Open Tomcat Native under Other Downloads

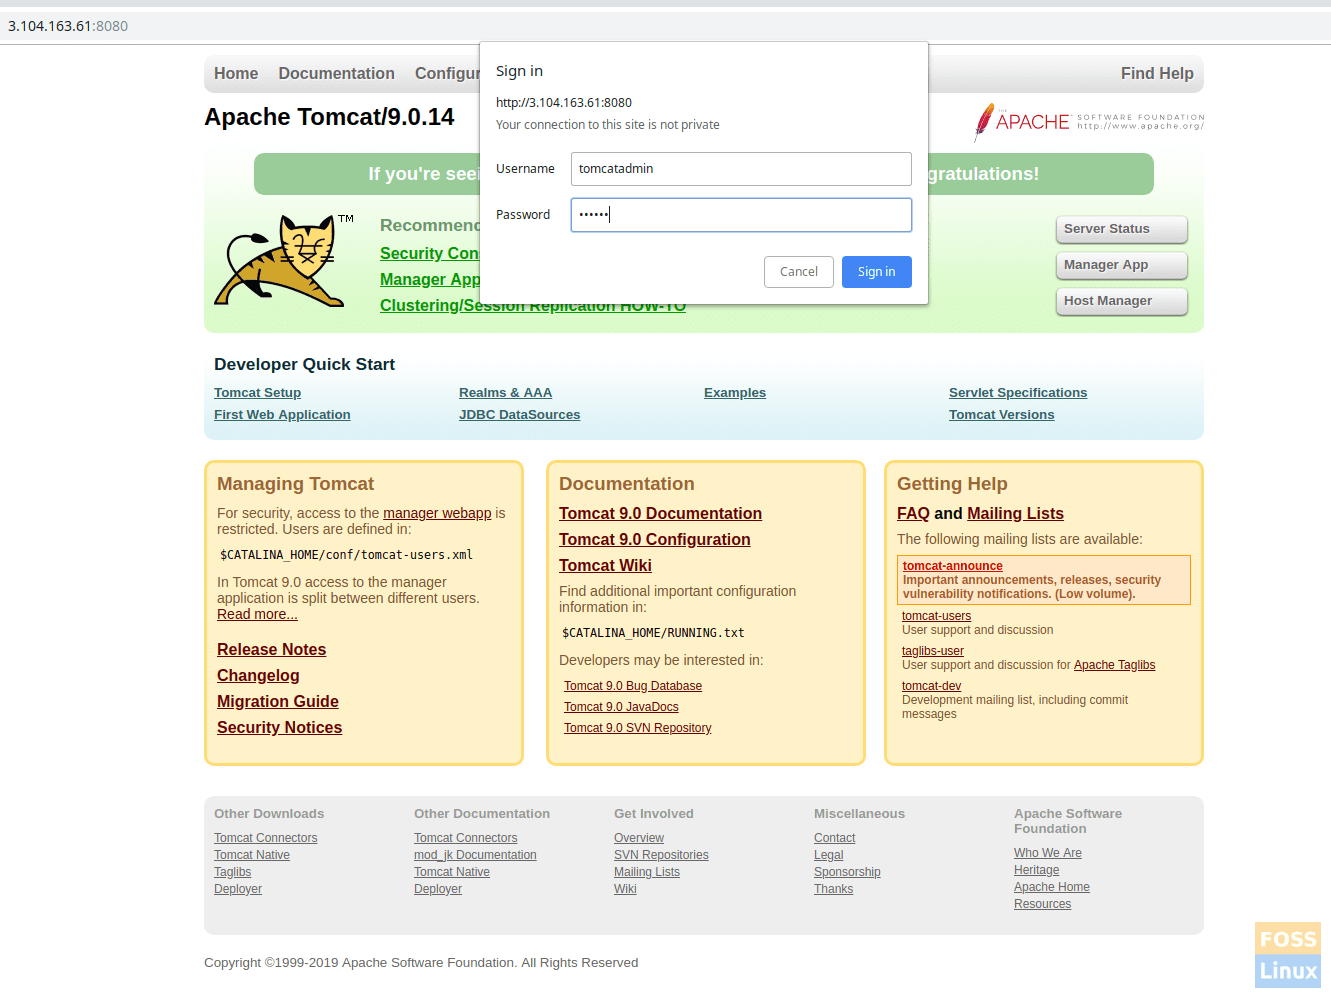pos(251,855)
